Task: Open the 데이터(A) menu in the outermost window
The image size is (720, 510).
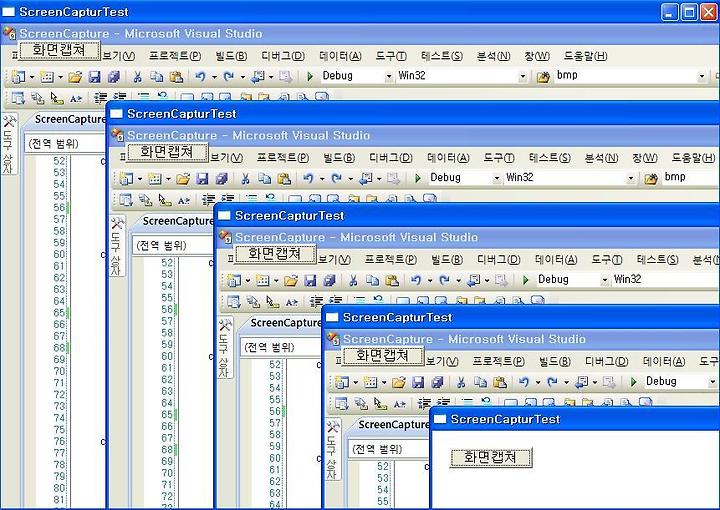Action: (x=340, y=56)
